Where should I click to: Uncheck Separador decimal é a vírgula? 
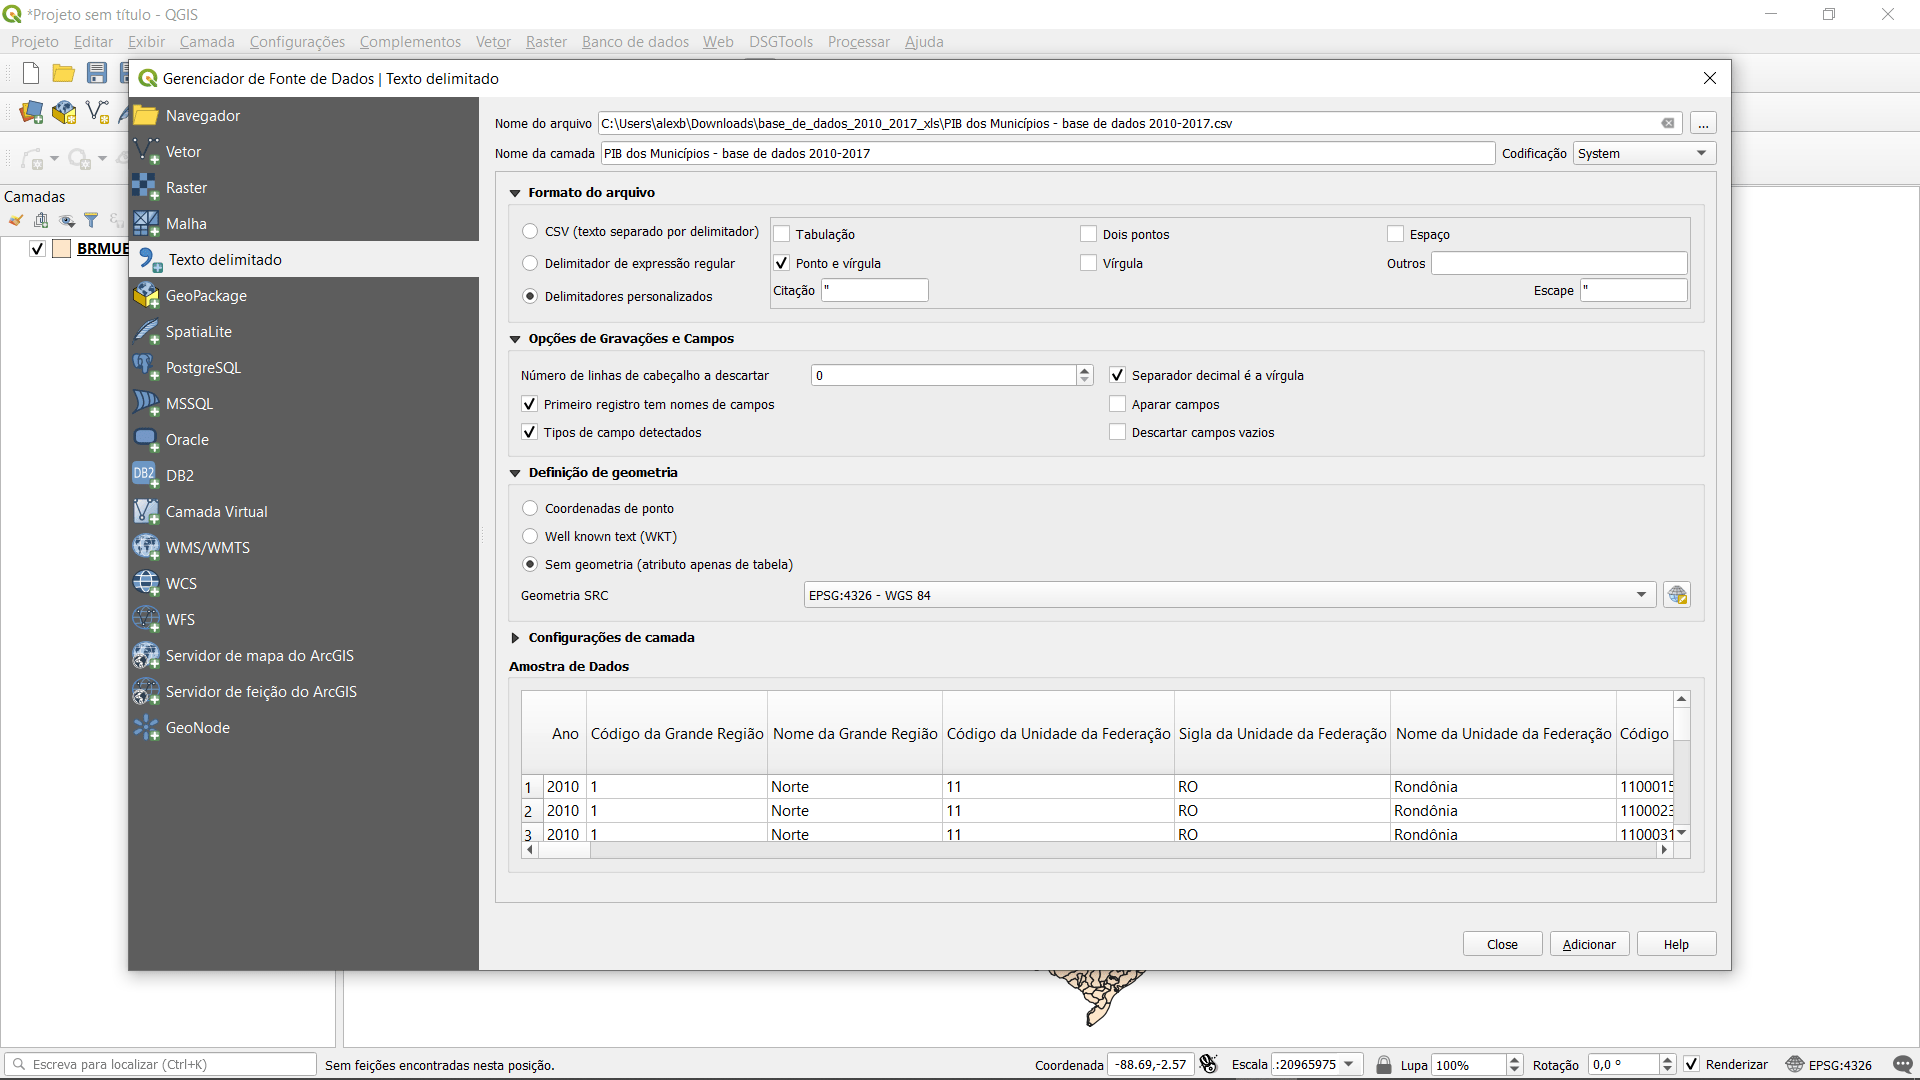pos(1118,376)
